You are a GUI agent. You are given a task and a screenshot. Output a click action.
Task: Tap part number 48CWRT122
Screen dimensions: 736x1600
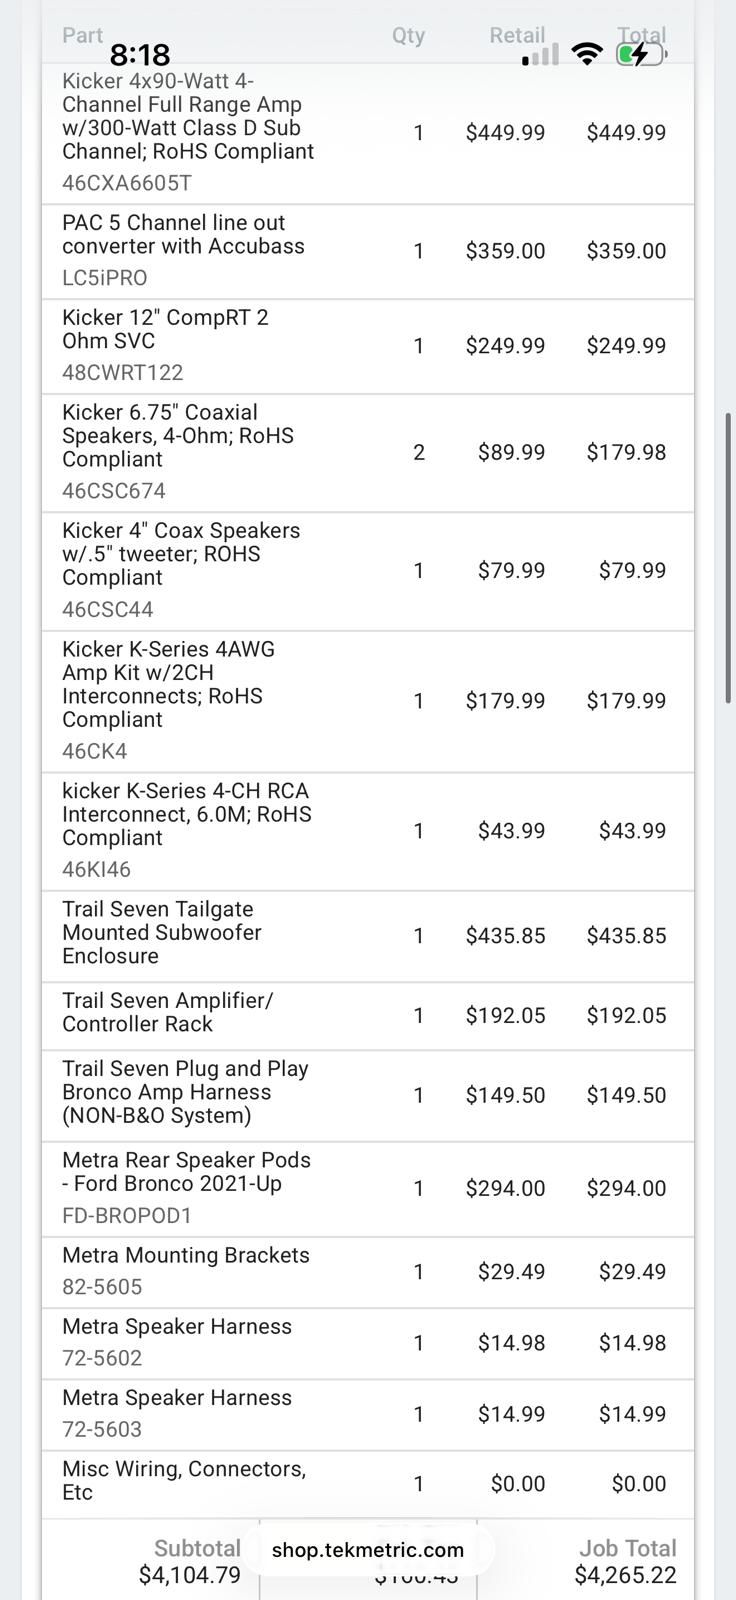pos(123,373)
